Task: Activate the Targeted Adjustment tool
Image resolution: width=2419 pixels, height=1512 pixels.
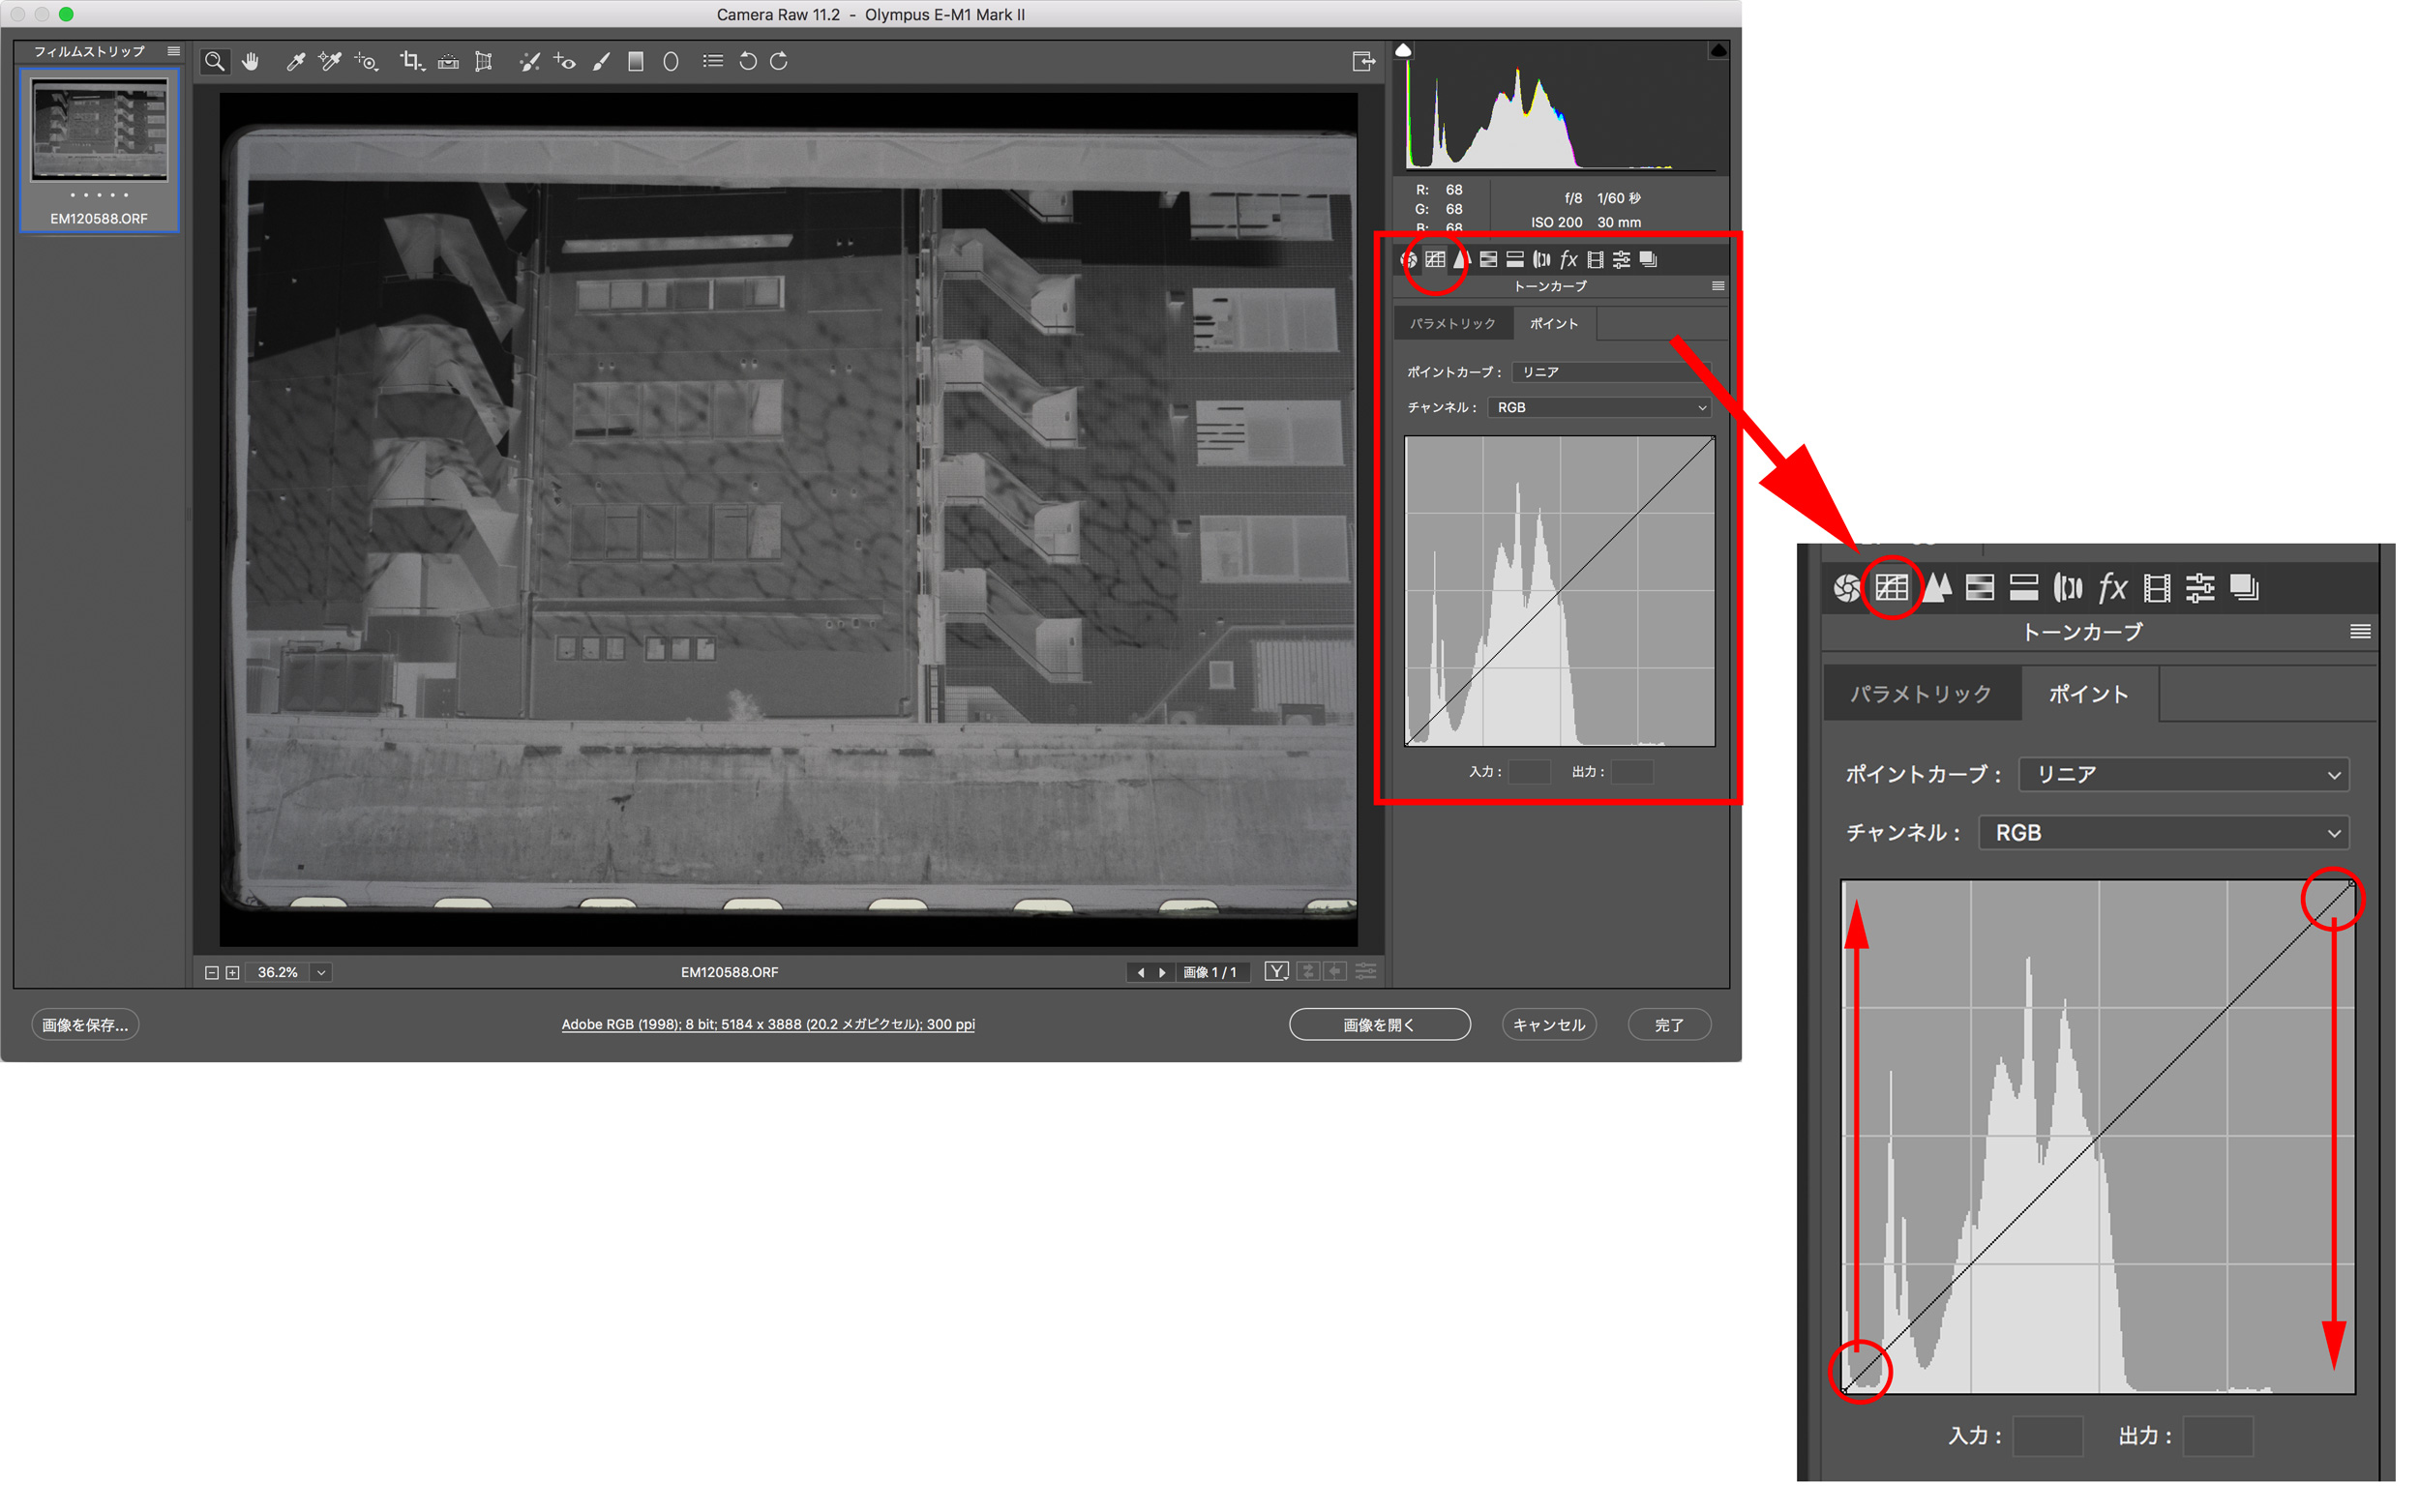Action: click(366, 62)
